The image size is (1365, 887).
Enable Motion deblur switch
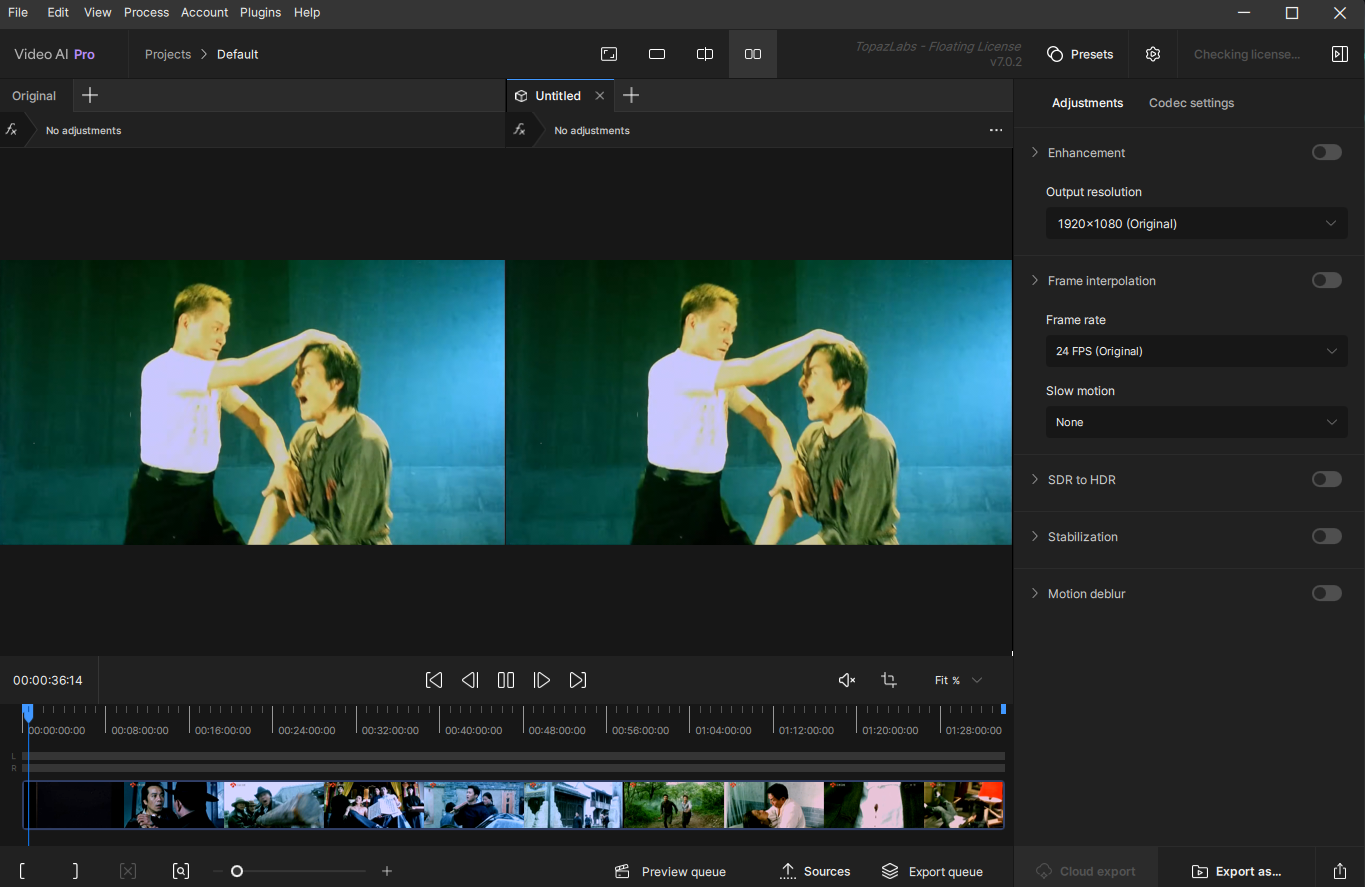tap(1327, 593)
